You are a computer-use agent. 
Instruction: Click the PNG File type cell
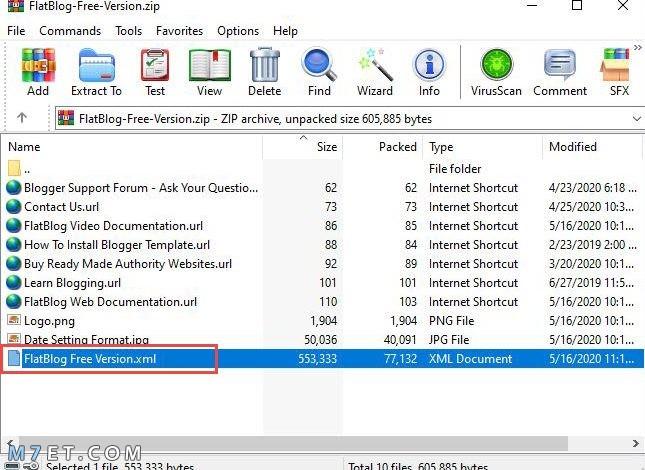451,321
